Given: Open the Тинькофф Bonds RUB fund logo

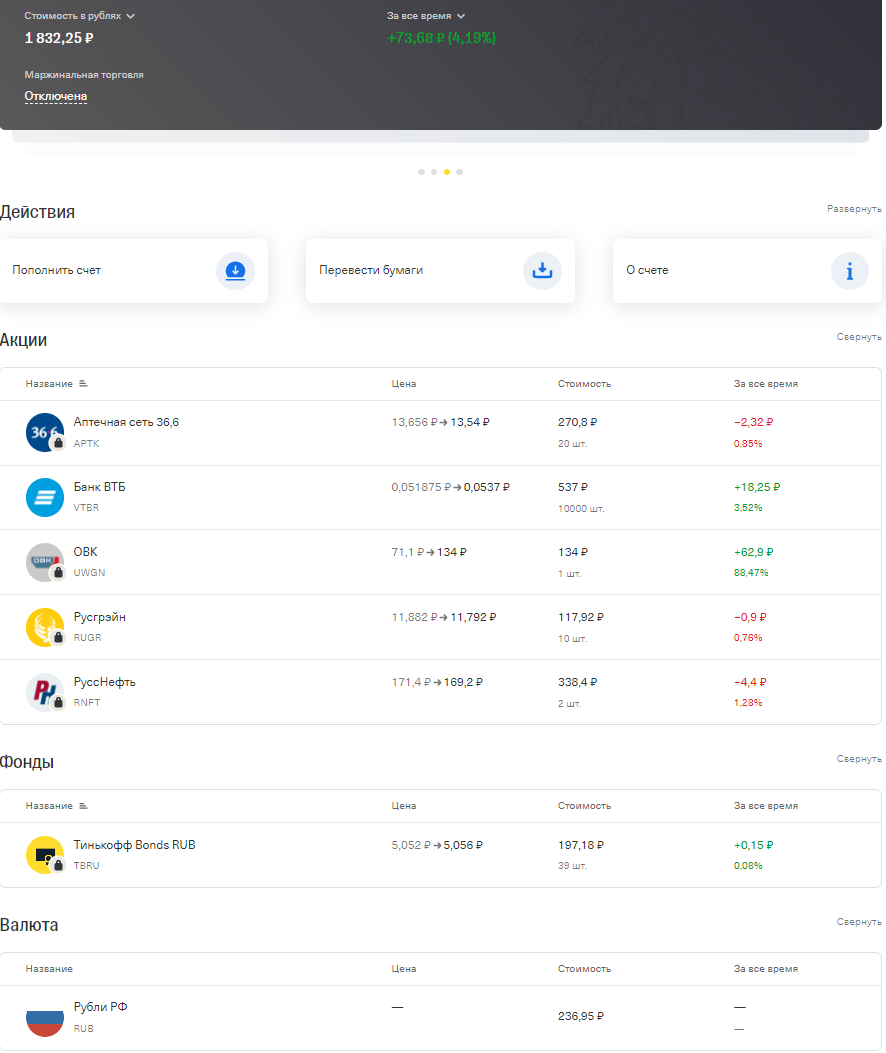Looking at the screenshot, I should point(45,855).
